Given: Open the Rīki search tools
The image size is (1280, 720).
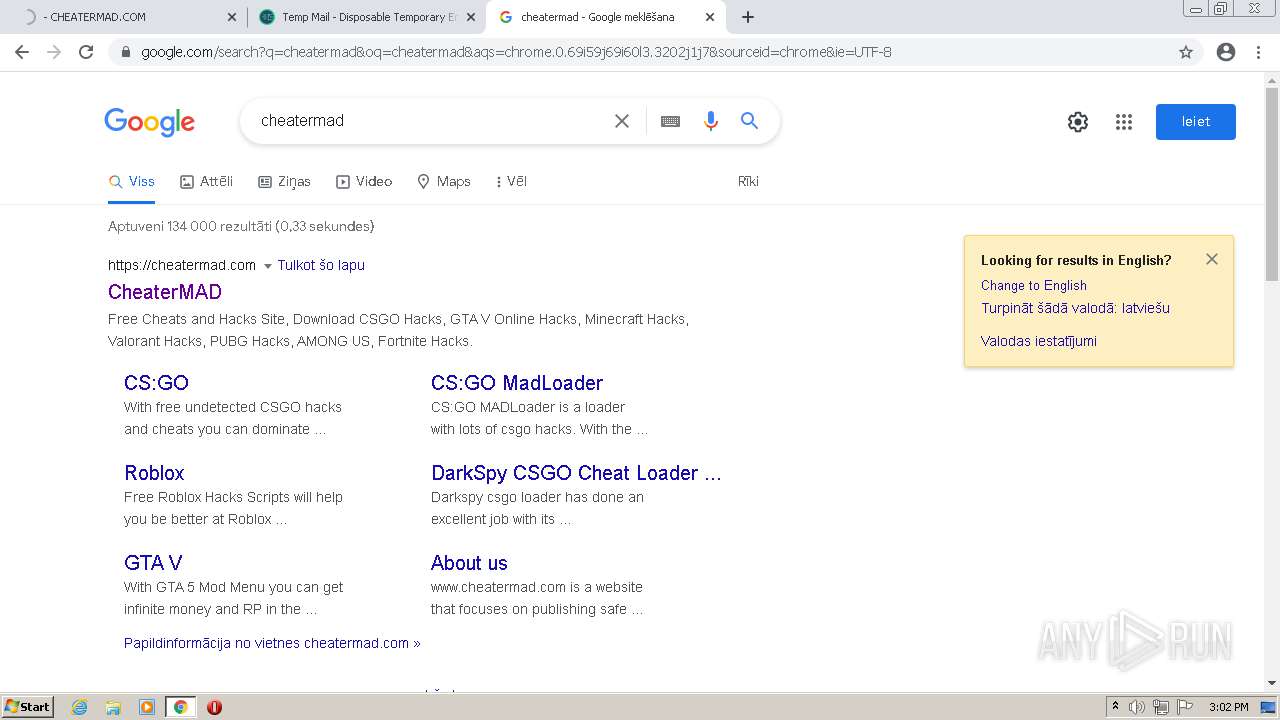Looking at the screenshot, I should tap(748, 181).
